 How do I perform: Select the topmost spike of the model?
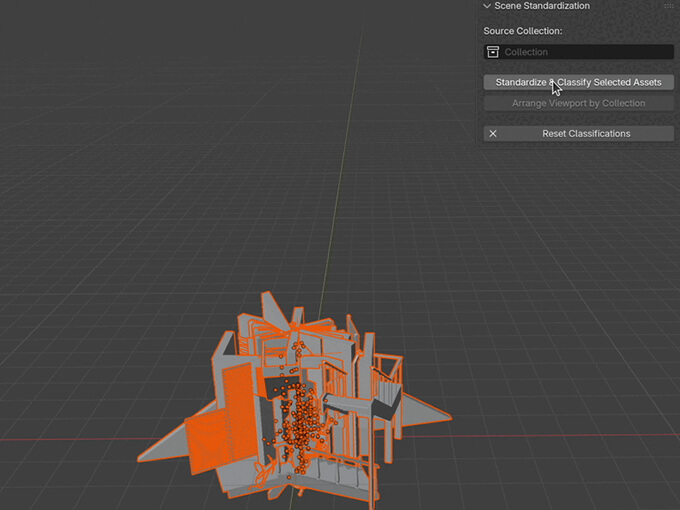[x=267, y=303]
